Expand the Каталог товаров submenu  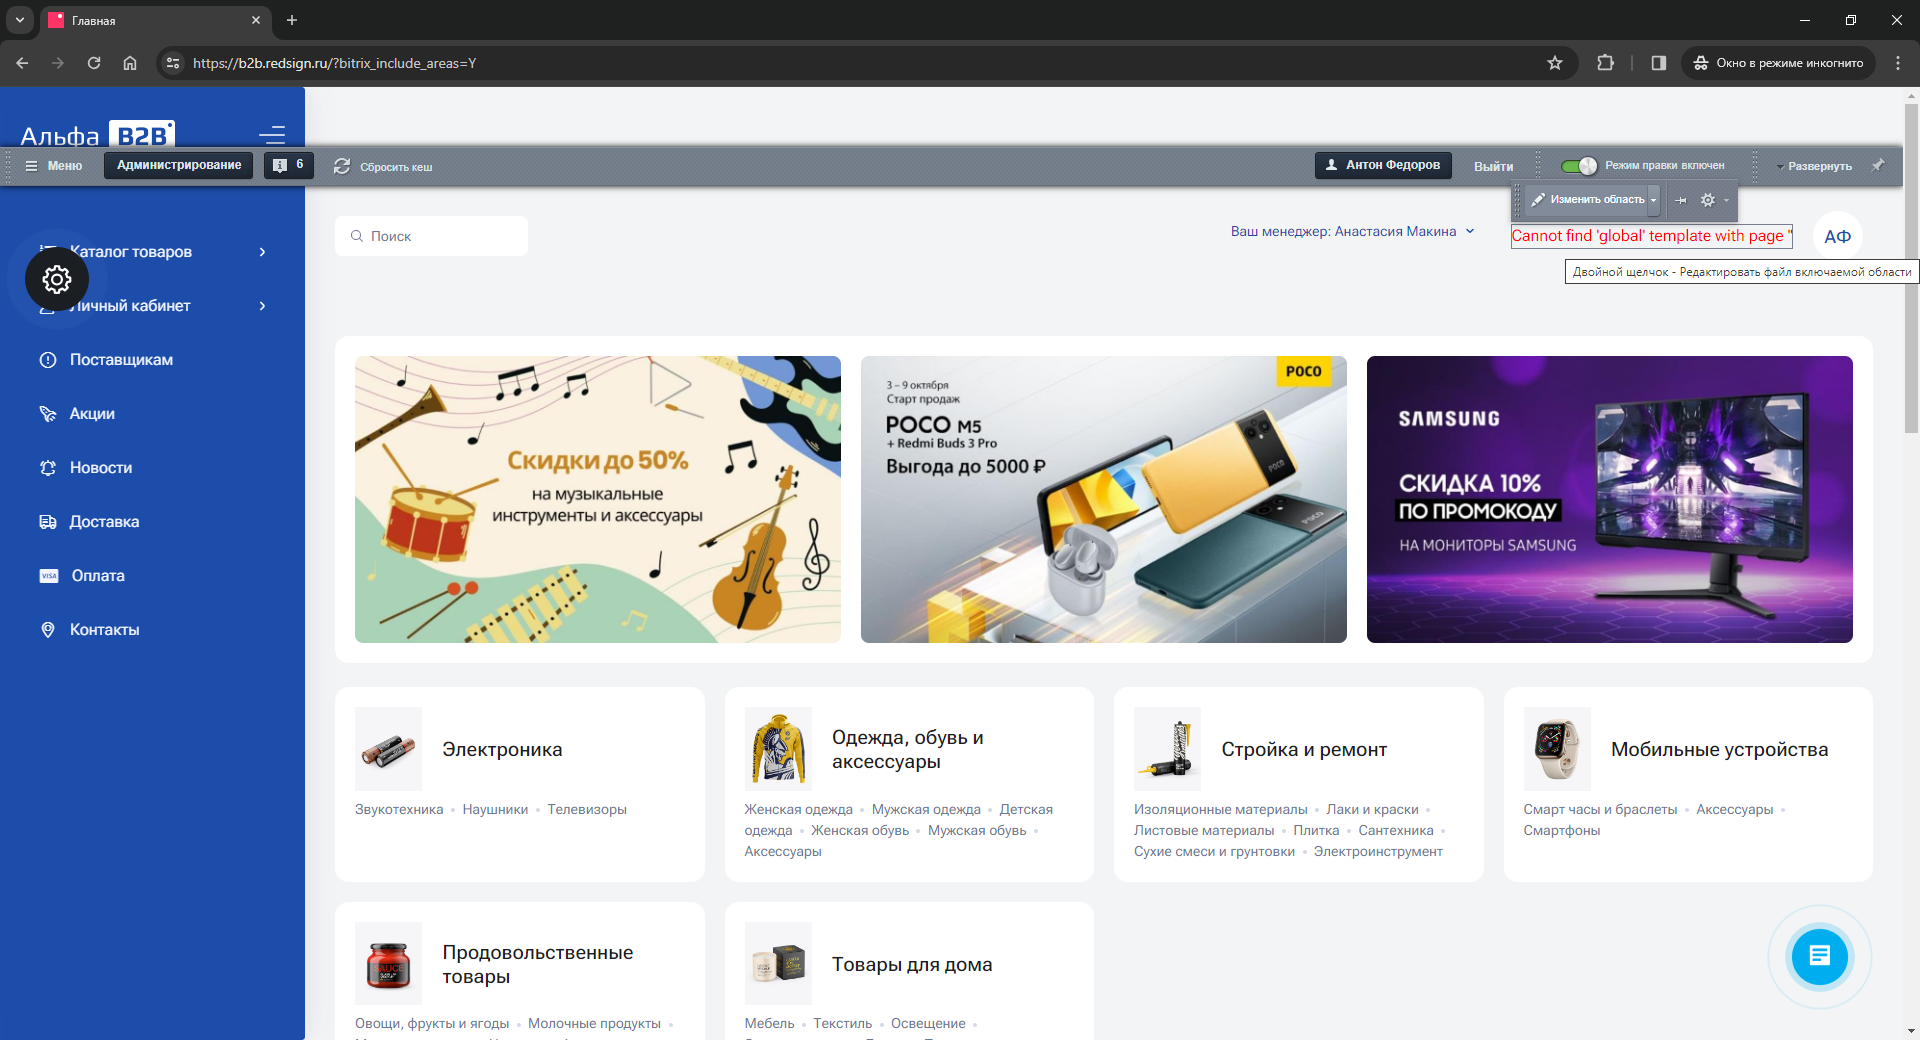click(x=263, y=252)
